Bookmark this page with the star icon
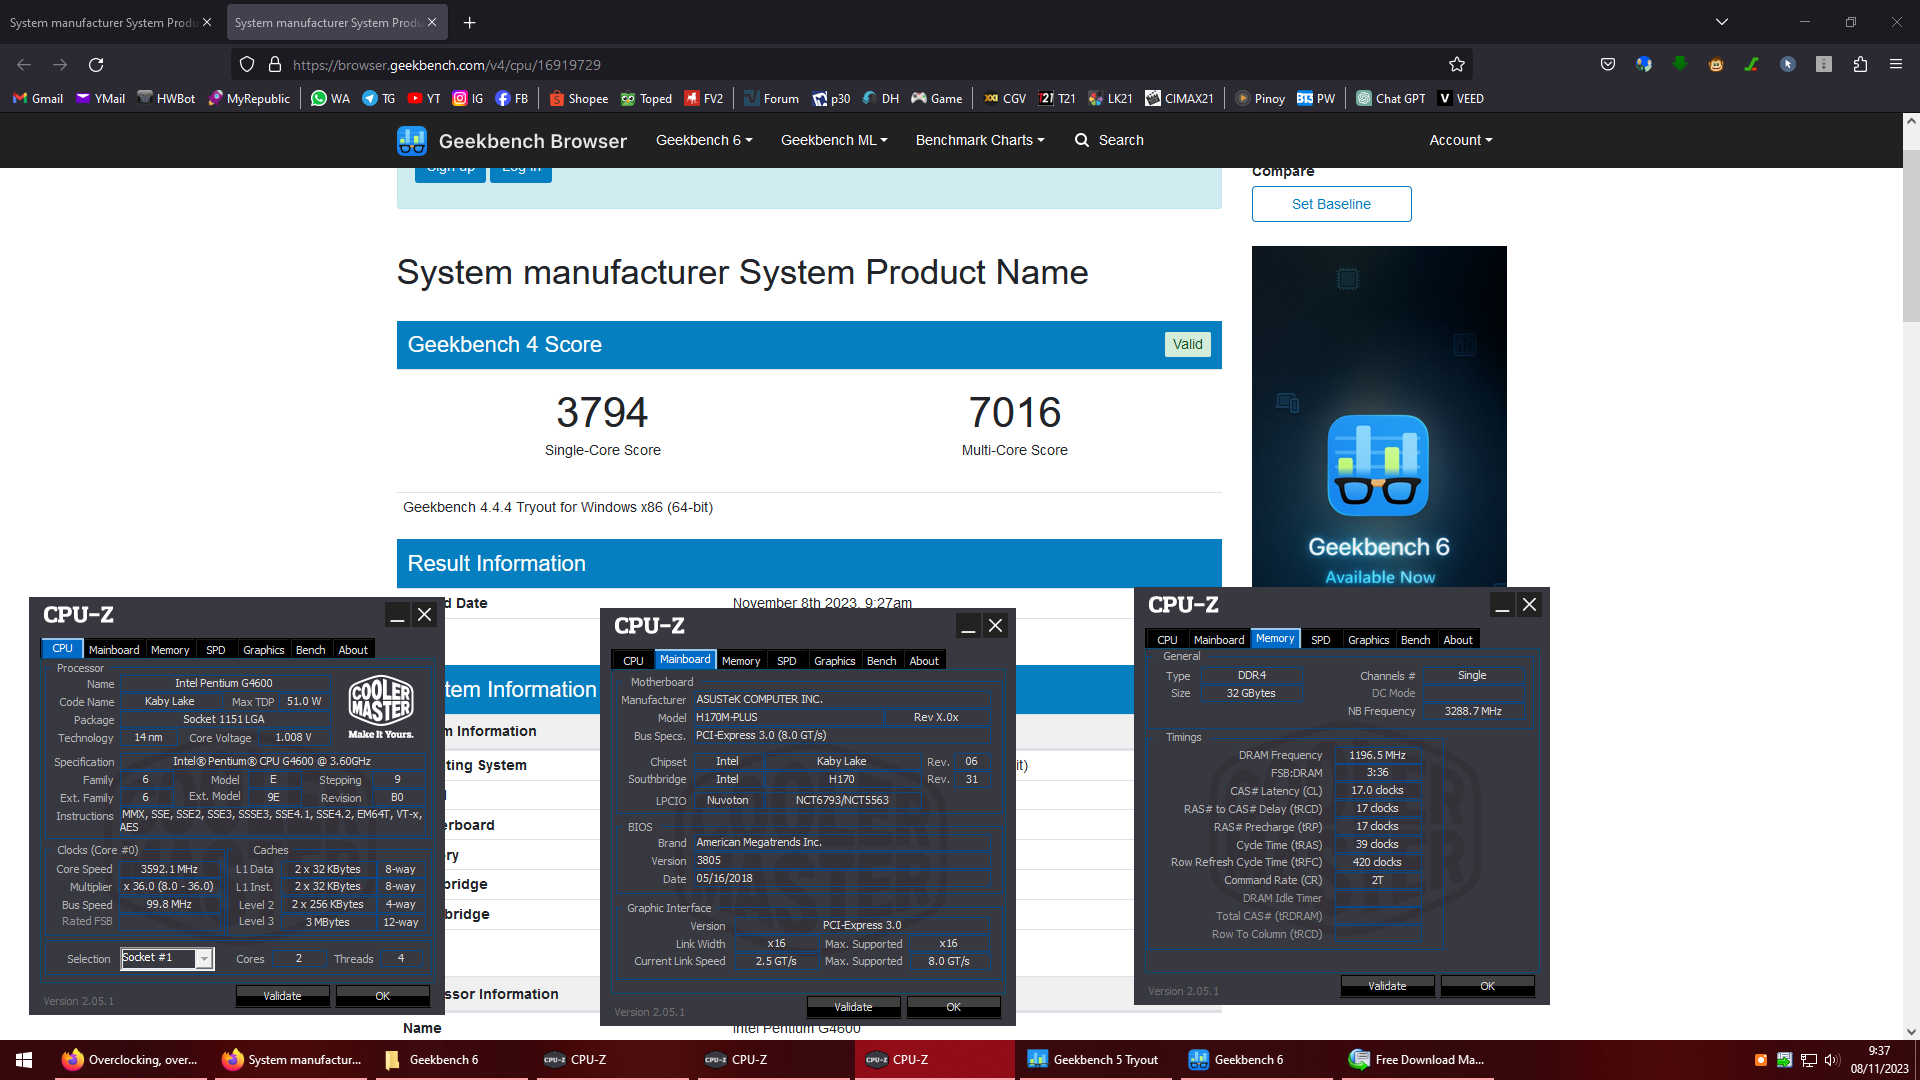This screenshot has height=1080, width=1920. tap(1456, 65)
